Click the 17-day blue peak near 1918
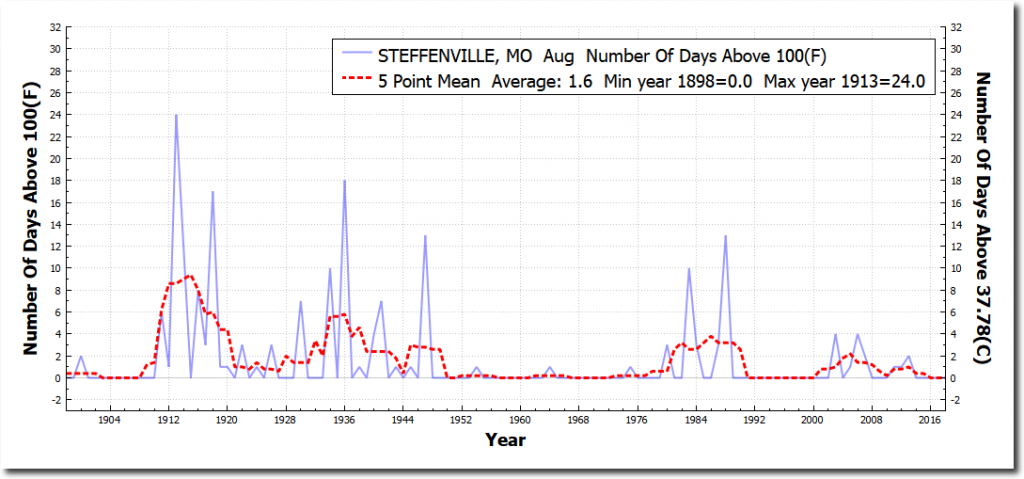The image size is (1024, 479). tap(212, 192)
